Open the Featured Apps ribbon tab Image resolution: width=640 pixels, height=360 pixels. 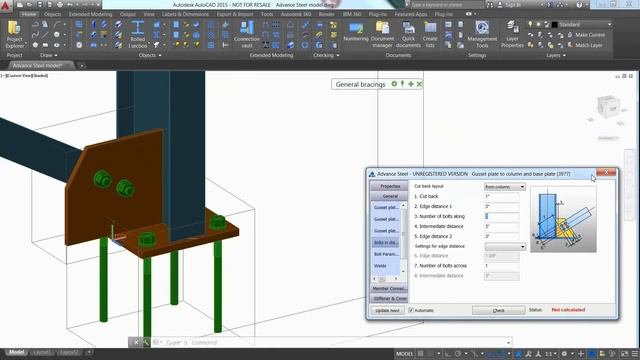(411, 14)
